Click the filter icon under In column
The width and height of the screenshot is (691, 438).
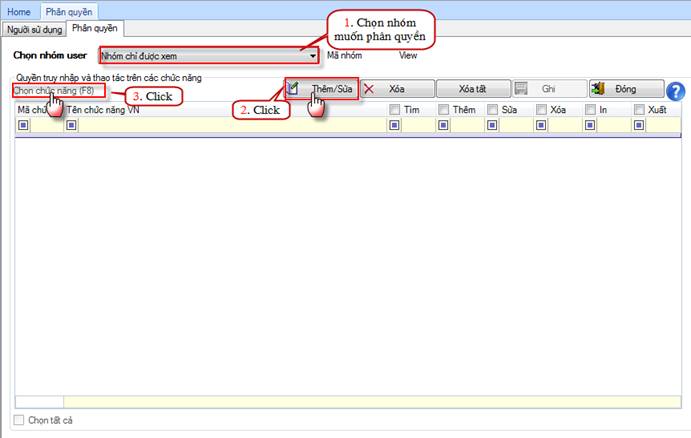click(x=590, y=126)
